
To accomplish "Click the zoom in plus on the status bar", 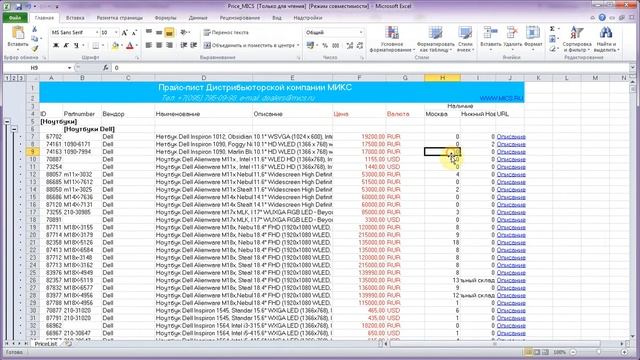I will click(624, 352).
